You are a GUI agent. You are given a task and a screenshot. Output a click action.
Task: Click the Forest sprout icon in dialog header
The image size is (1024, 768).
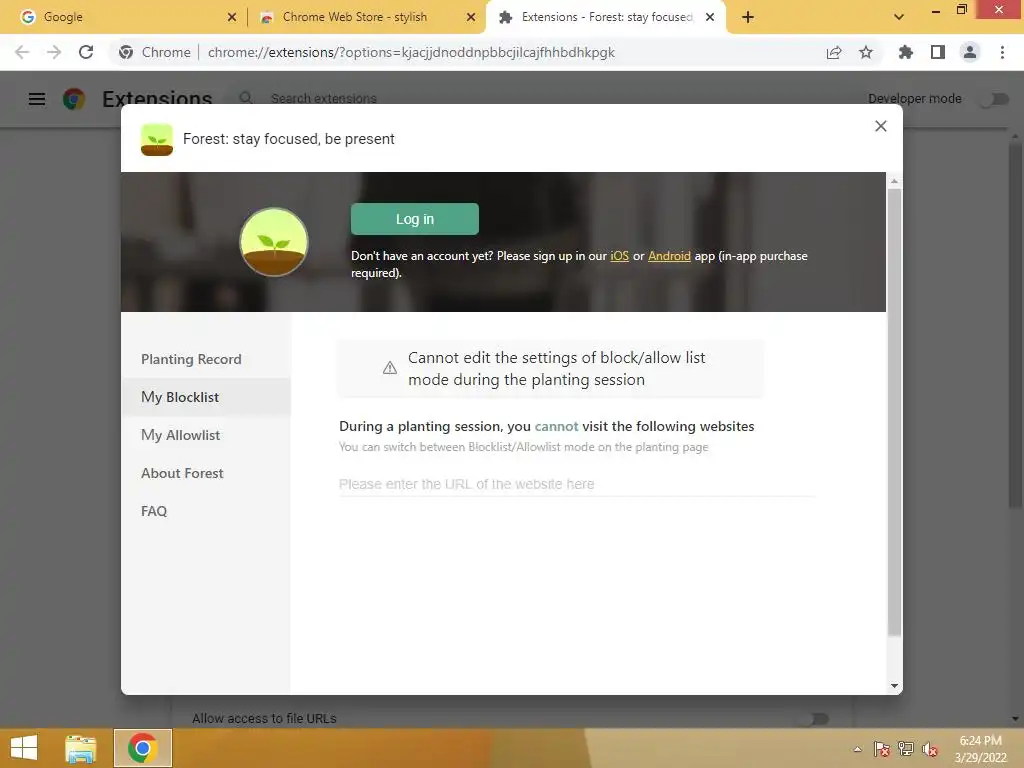[x=157, y=139]
